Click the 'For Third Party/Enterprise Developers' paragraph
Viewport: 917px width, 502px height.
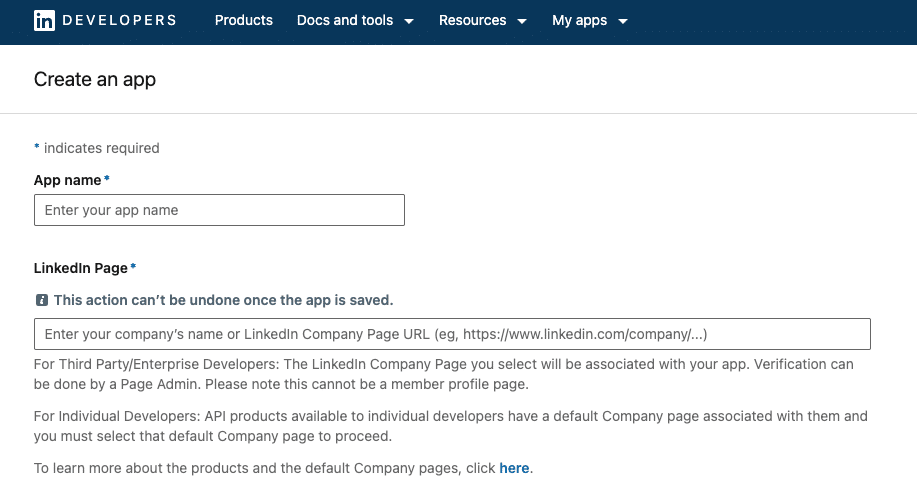tap(443, 374)
